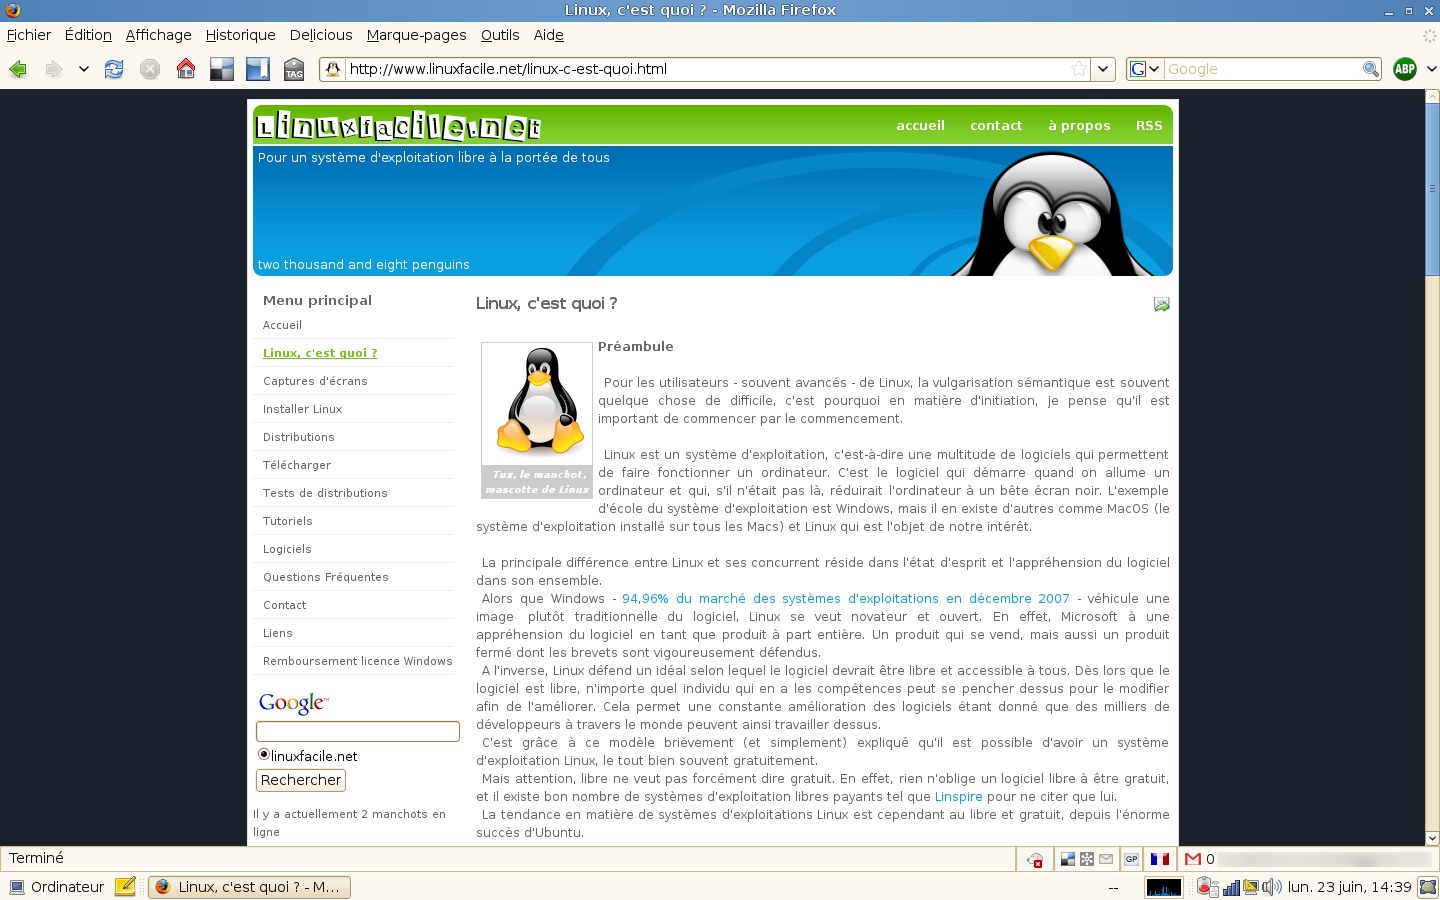This screenshot has width=1440, height=900.
Task: Open the Marque-pages menu
Action: click(416, 35)
